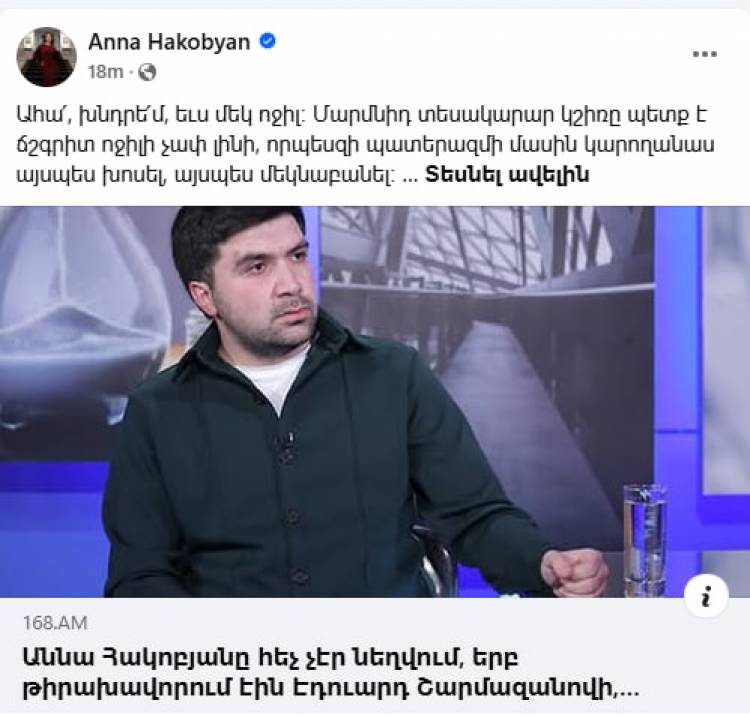Open the three-dot post options menu
Screen dimensions: 750x715
click(705, 54)
